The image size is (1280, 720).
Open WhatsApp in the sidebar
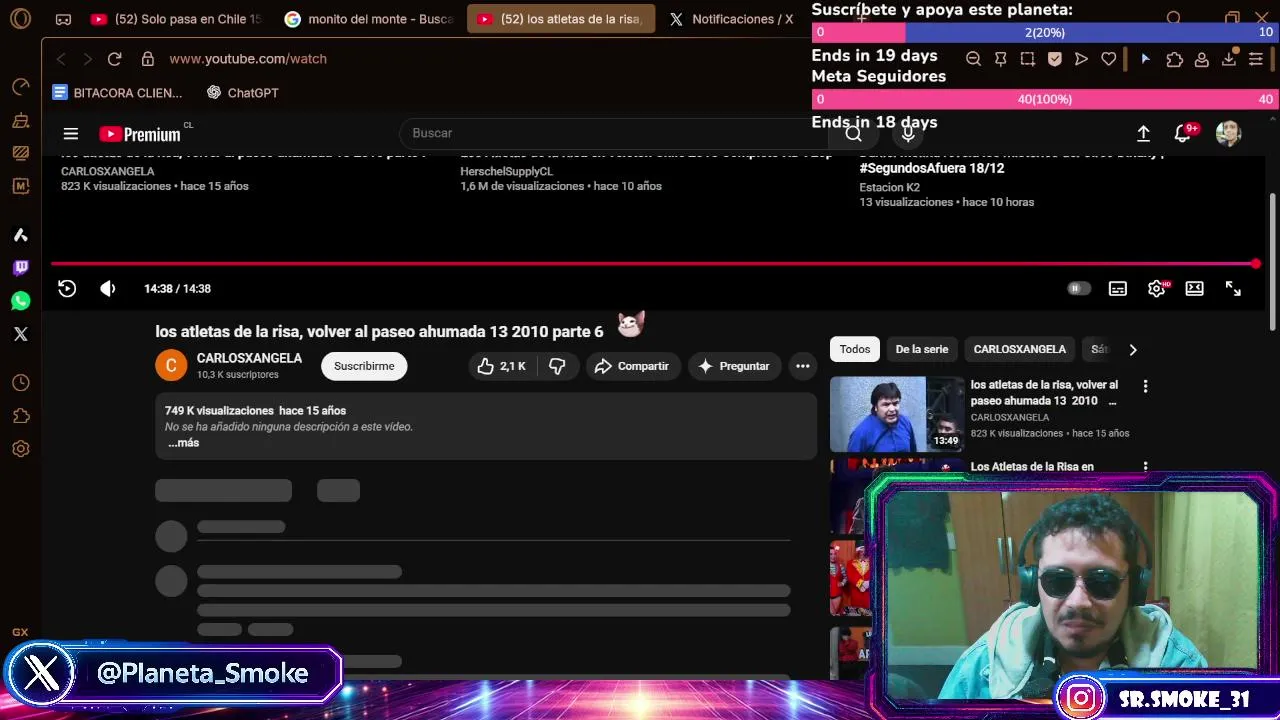coord(20,301)
